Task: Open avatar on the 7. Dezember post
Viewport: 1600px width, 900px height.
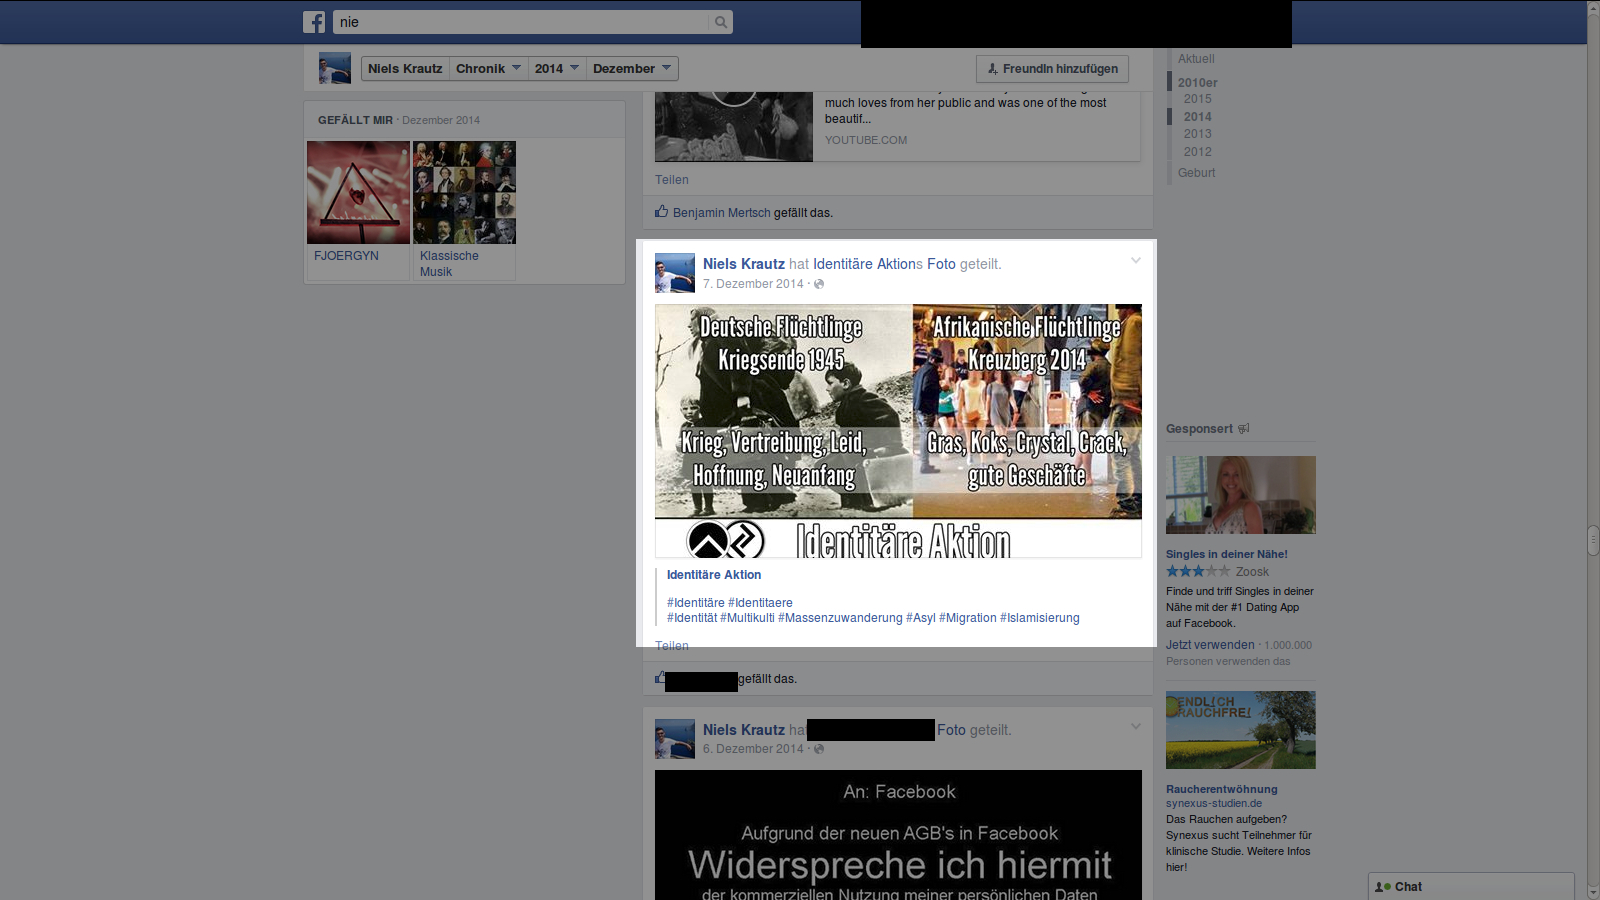Action: (675, 273)
